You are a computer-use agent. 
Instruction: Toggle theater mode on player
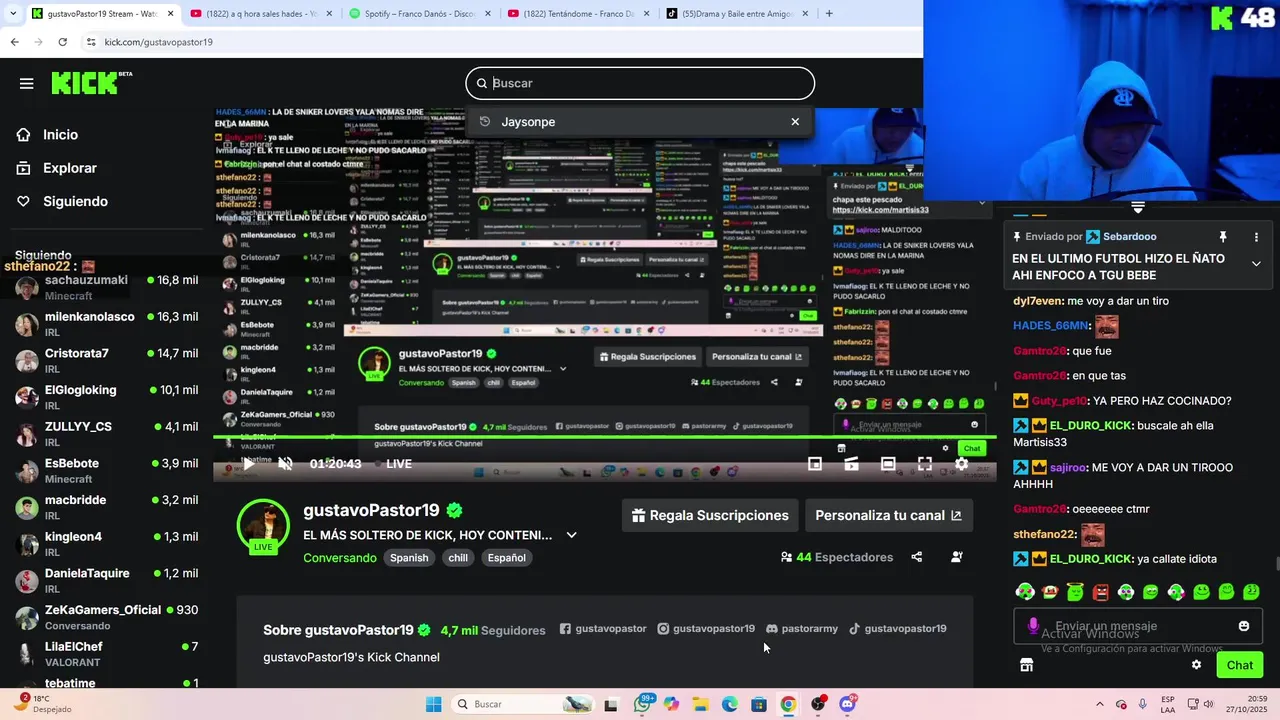(888, 464)
